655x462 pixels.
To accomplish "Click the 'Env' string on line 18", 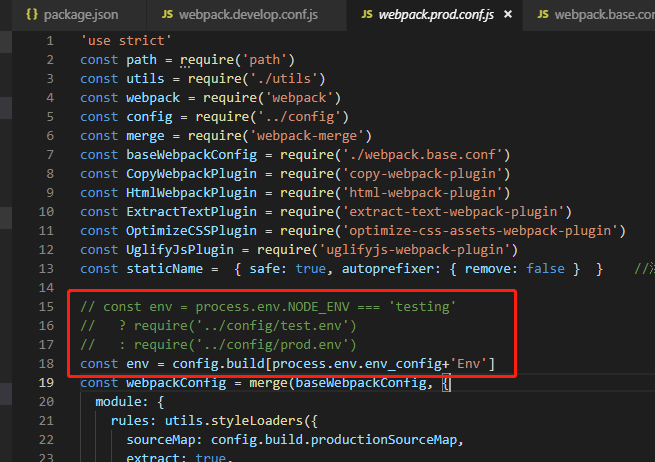I will (469, 364).
